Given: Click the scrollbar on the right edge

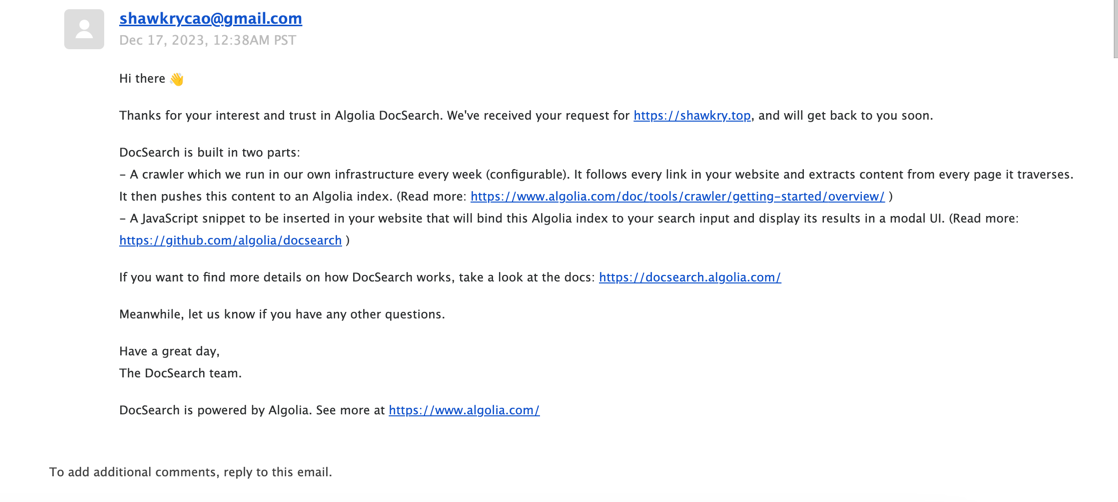Looking at the screenshot, I should (x=1114, y=29).
